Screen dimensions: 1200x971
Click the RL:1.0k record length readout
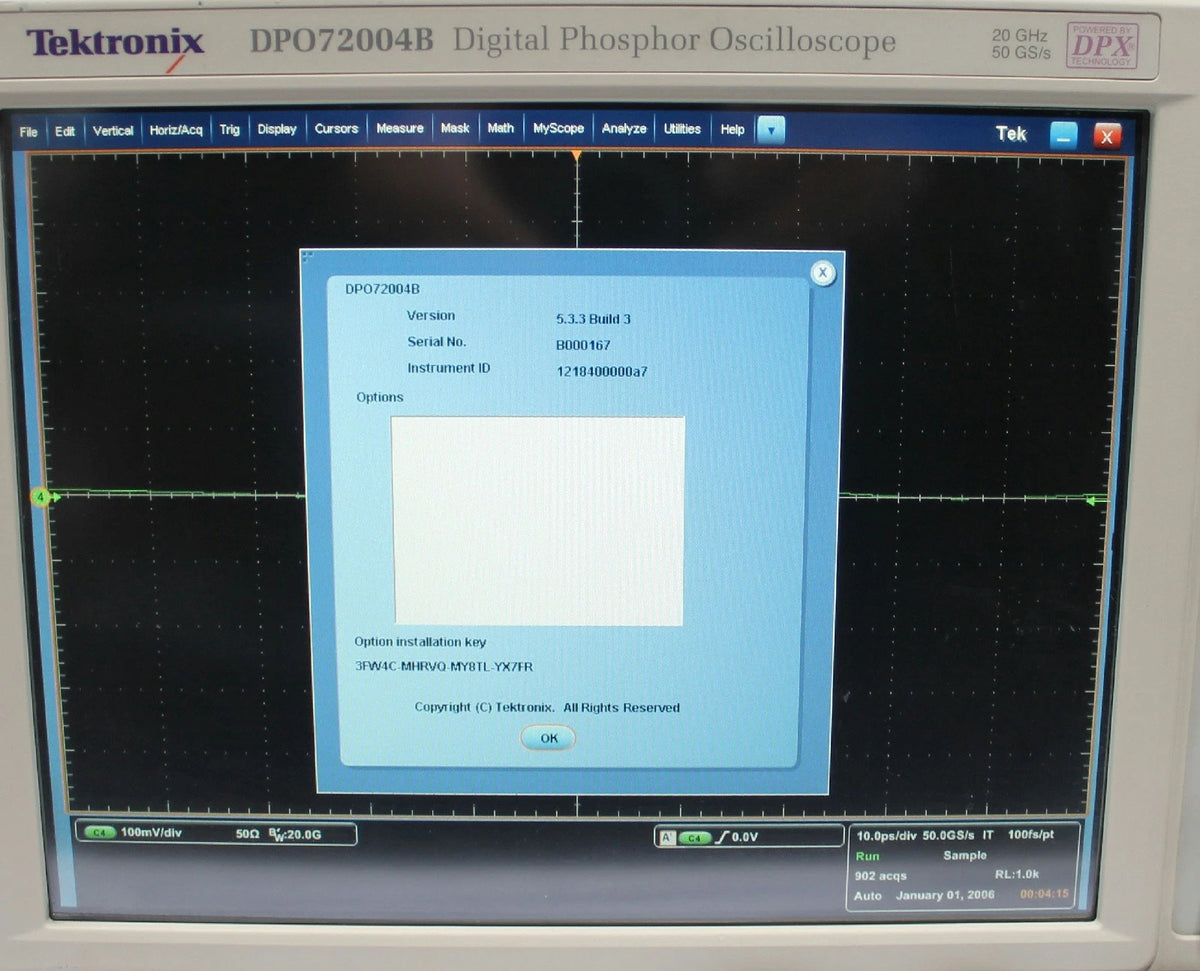point(1017,874)
